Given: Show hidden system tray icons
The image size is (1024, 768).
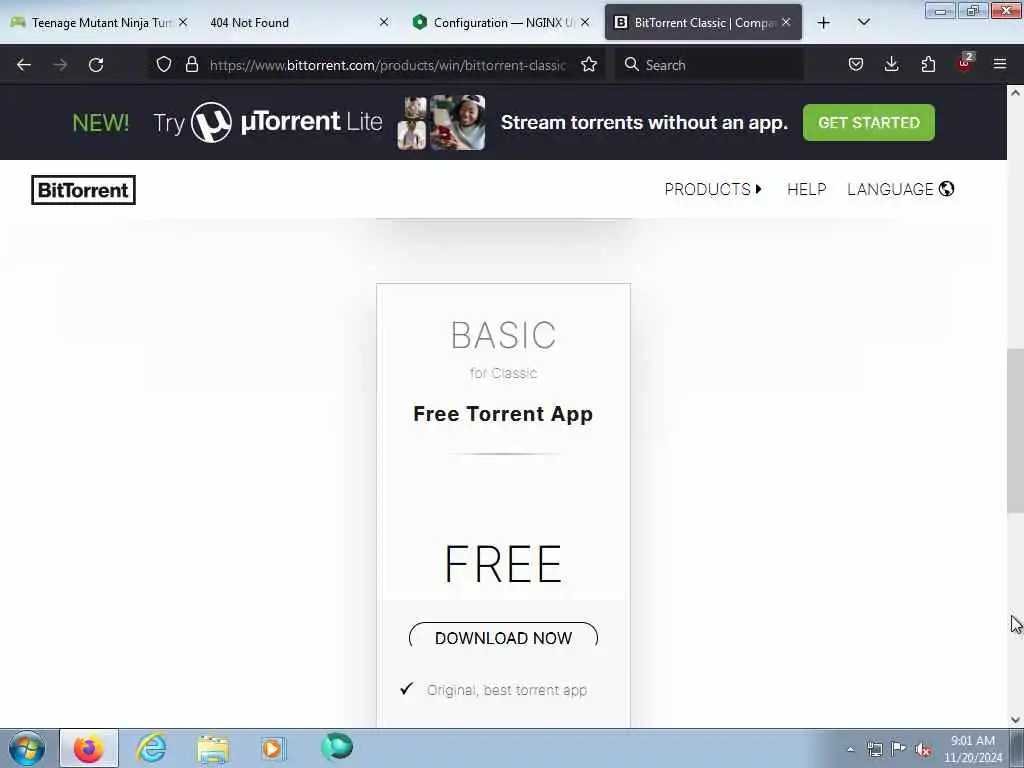Looking at the screenshot, I should (850, 749).
